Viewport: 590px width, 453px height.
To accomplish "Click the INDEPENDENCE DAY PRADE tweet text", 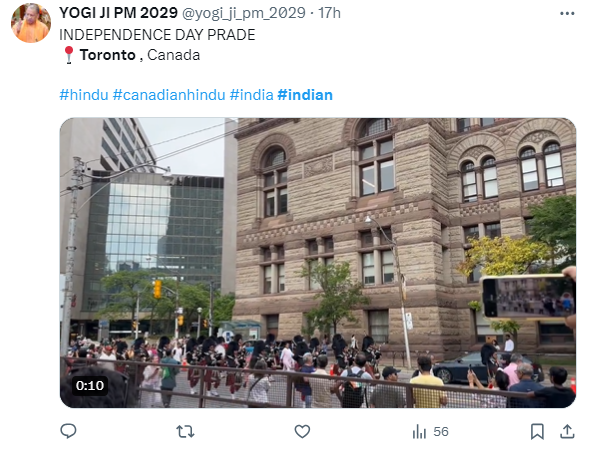I will tap(157, 35).
